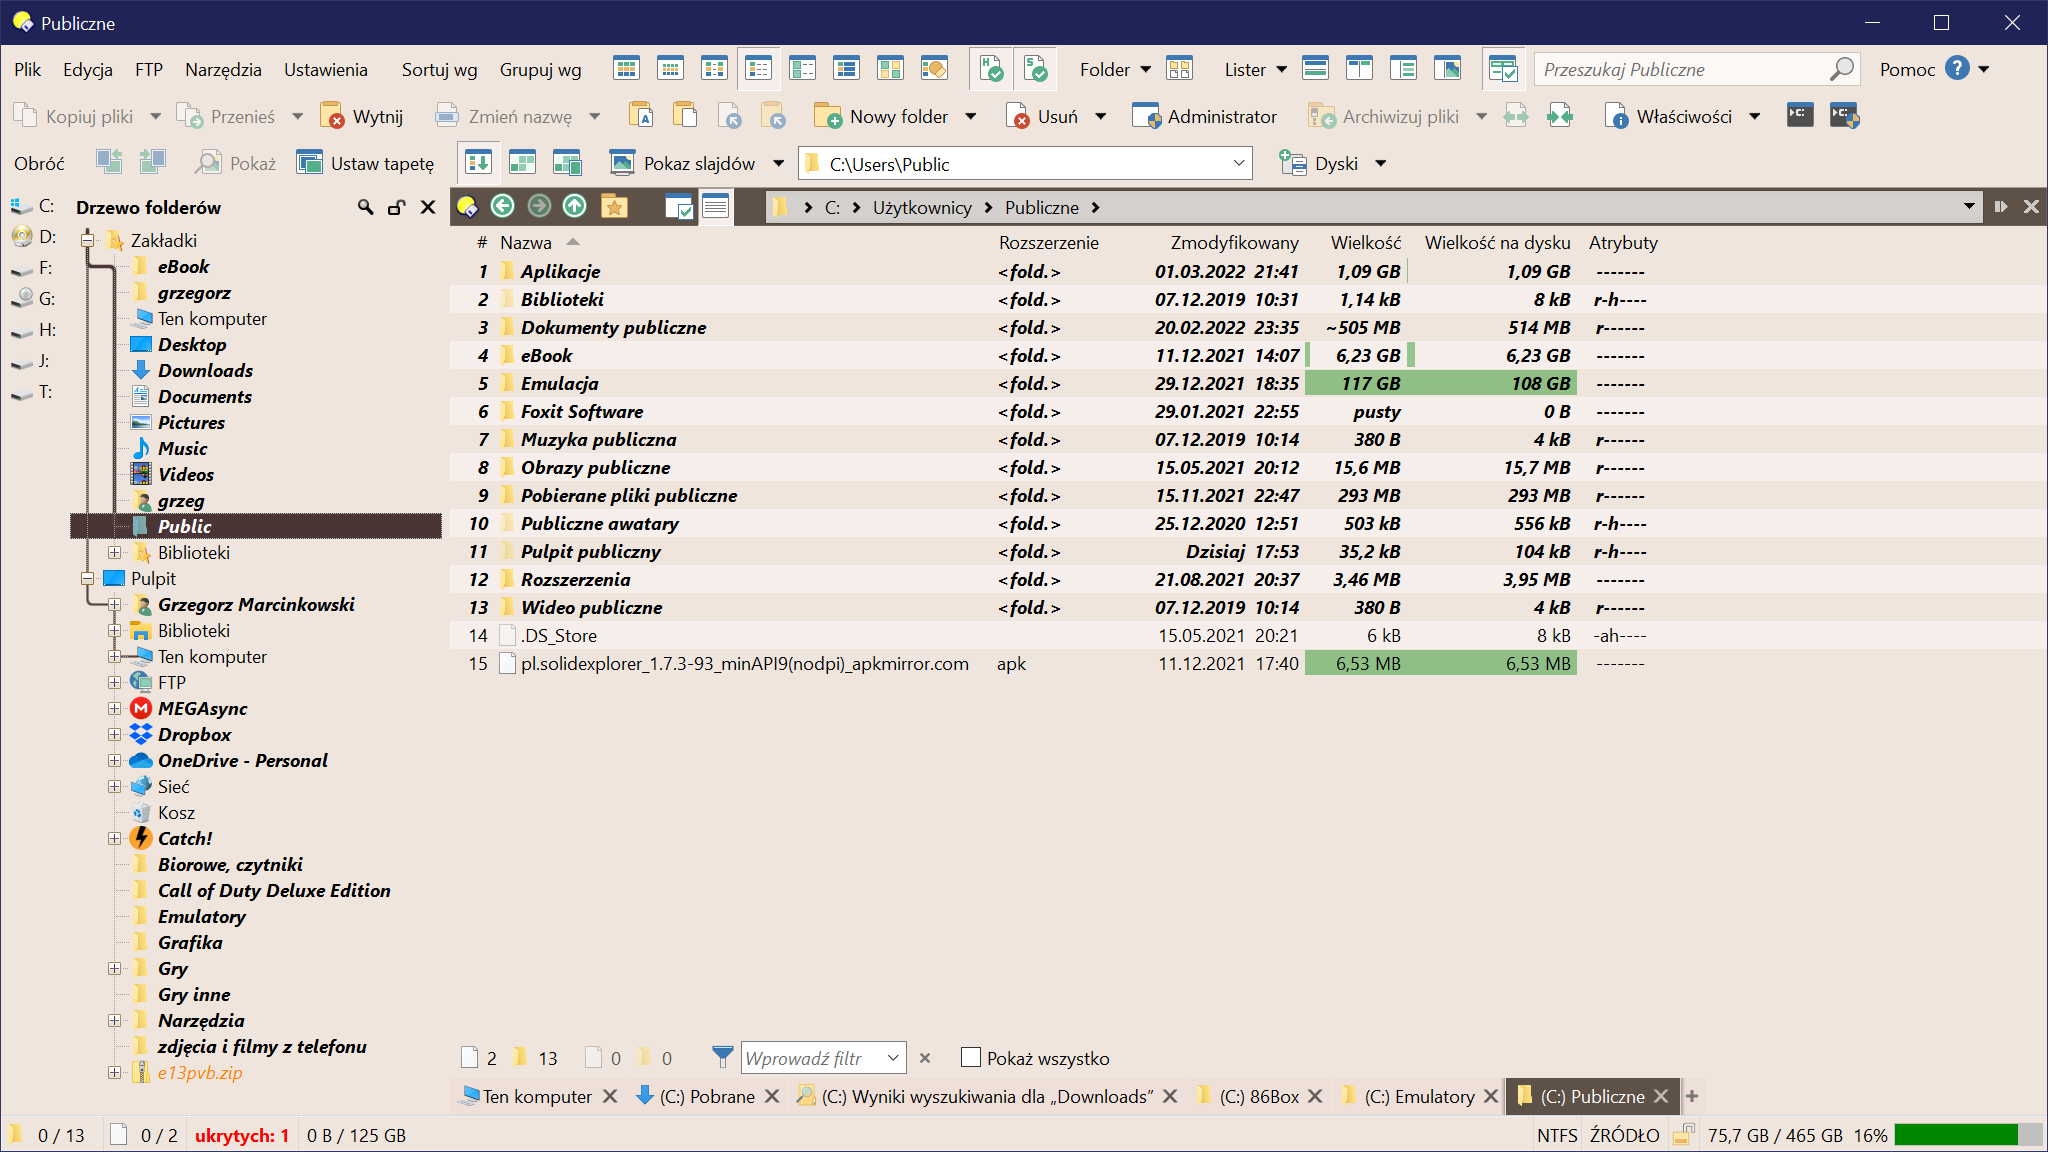Expand the Biblioteki node under Zakładki
This screenshot has width=2048, height=1152.
point(115,552)
